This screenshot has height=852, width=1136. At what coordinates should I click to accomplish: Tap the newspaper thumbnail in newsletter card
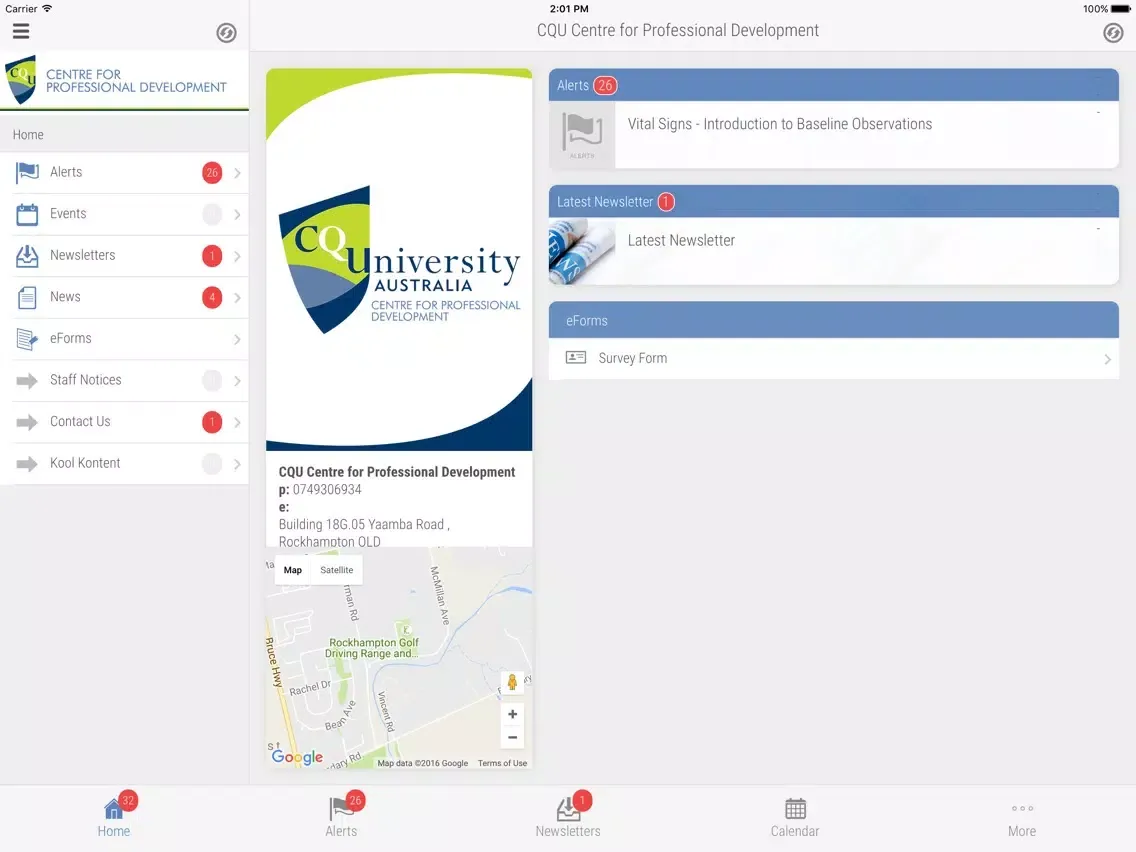[x=582, y=251]
